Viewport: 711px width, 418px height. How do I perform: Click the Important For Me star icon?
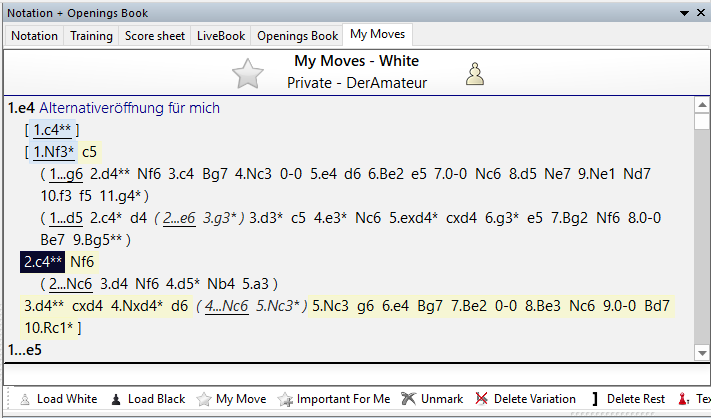click(285, 399)
